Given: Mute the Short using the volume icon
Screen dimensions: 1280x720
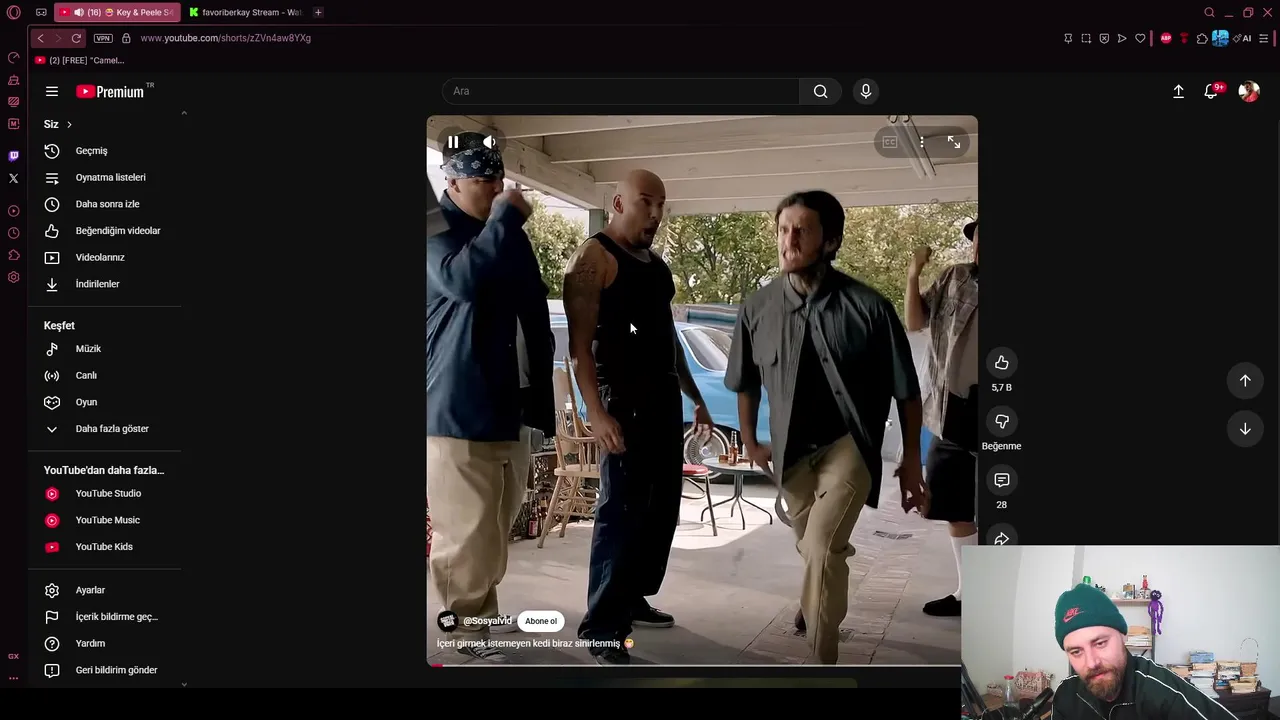Looking at the screenshot, I should click(x=489, y=143).
